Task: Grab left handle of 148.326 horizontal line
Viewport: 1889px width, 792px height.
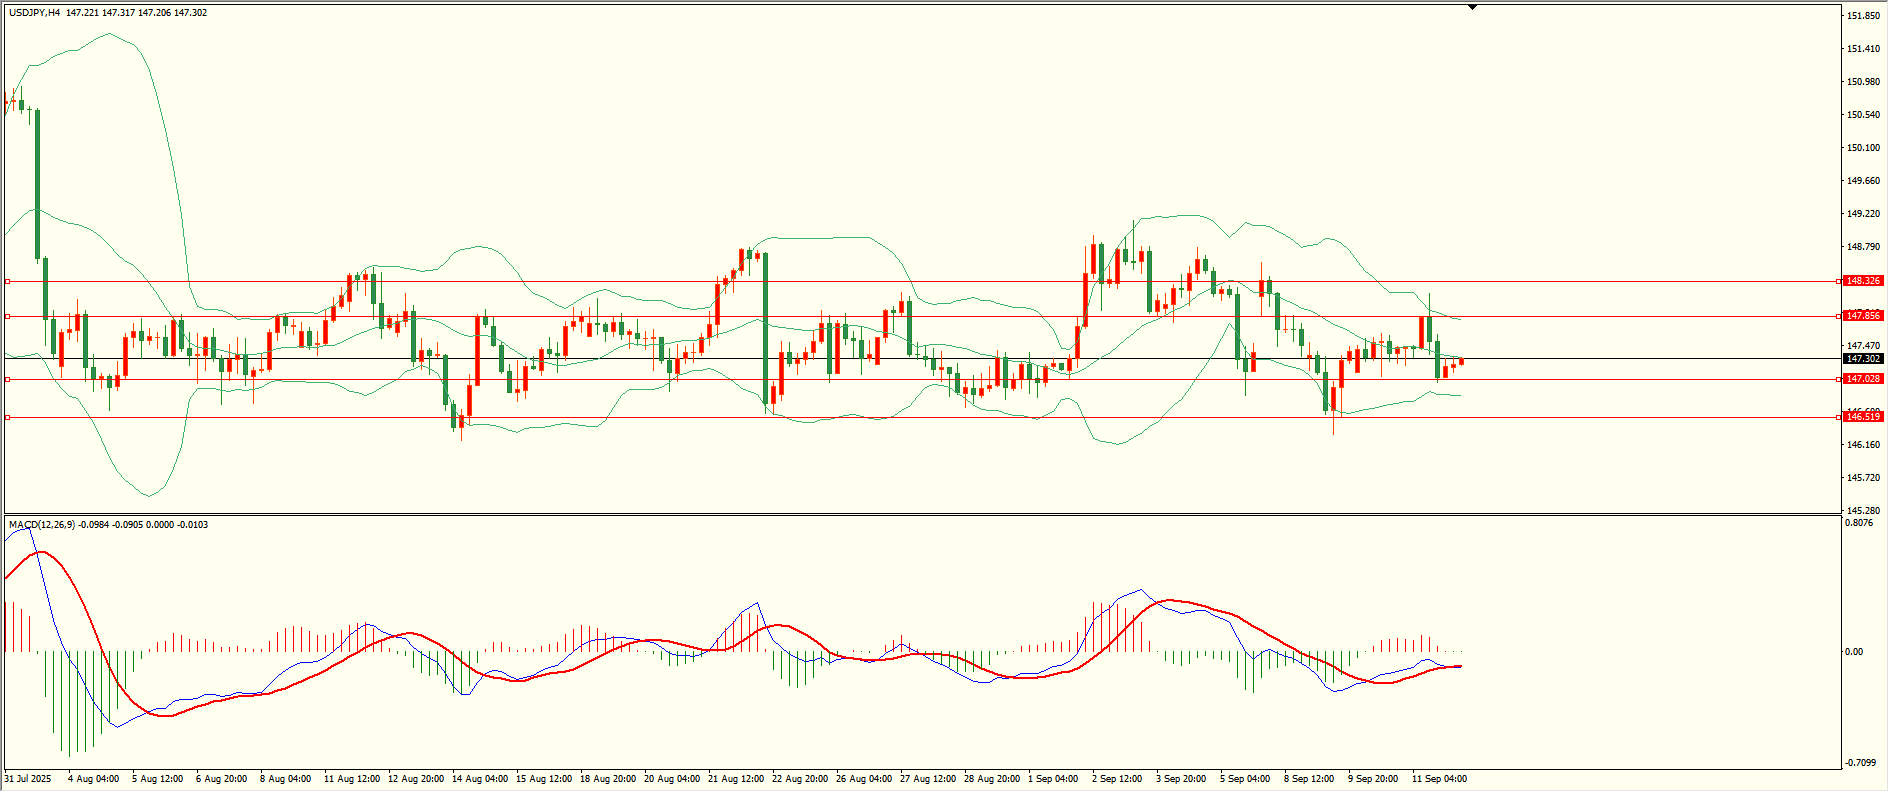Action: pos(8,281)
